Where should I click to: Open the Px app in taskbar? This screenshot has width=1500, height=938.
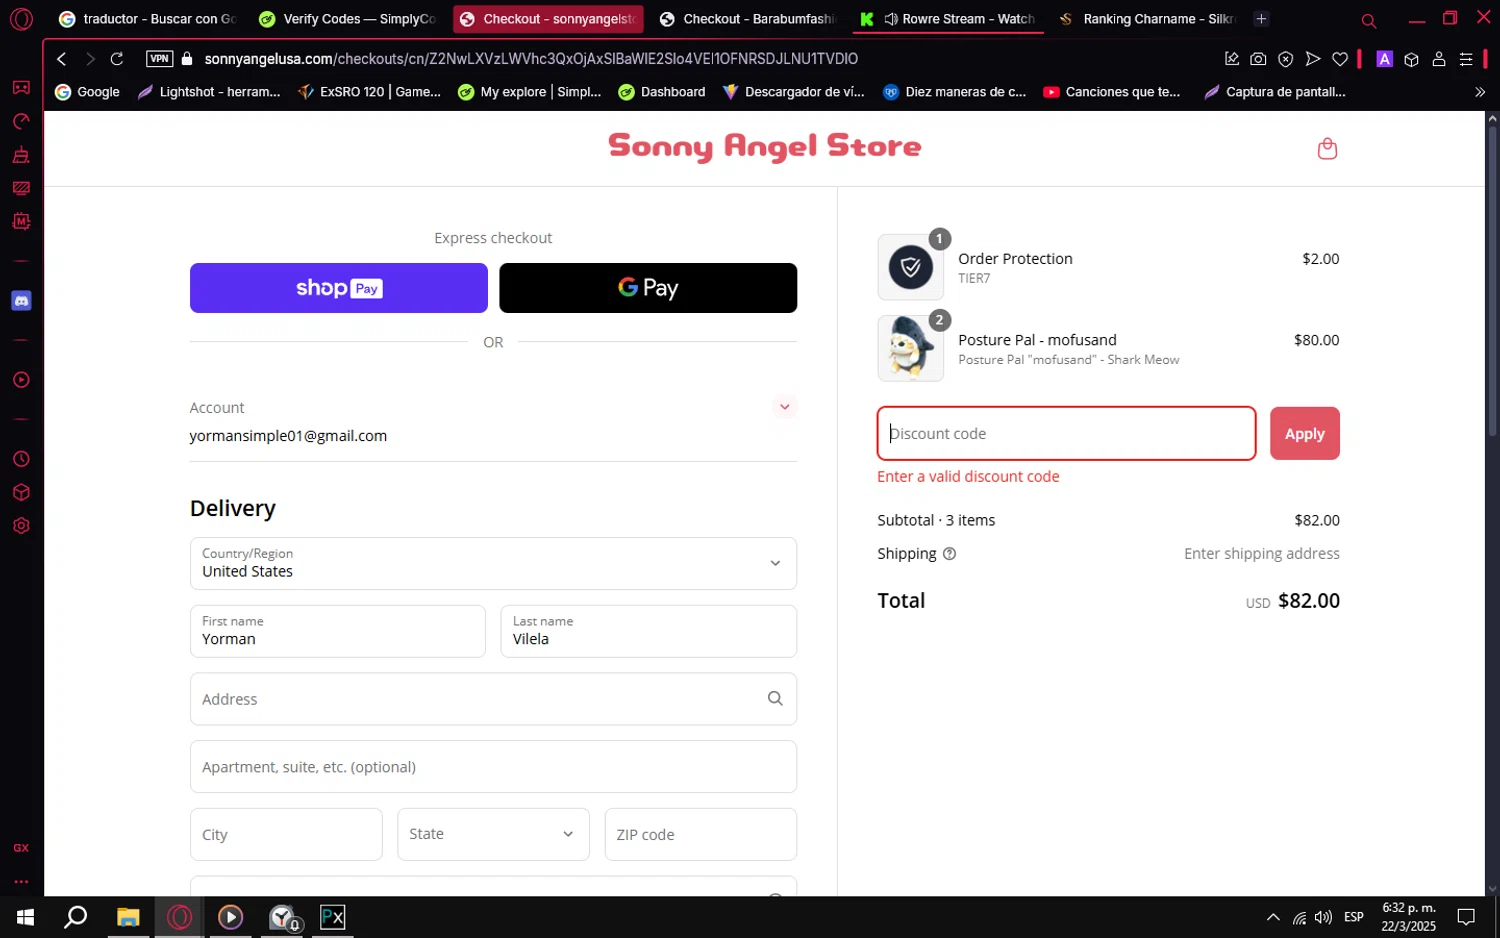click(333, 917)
